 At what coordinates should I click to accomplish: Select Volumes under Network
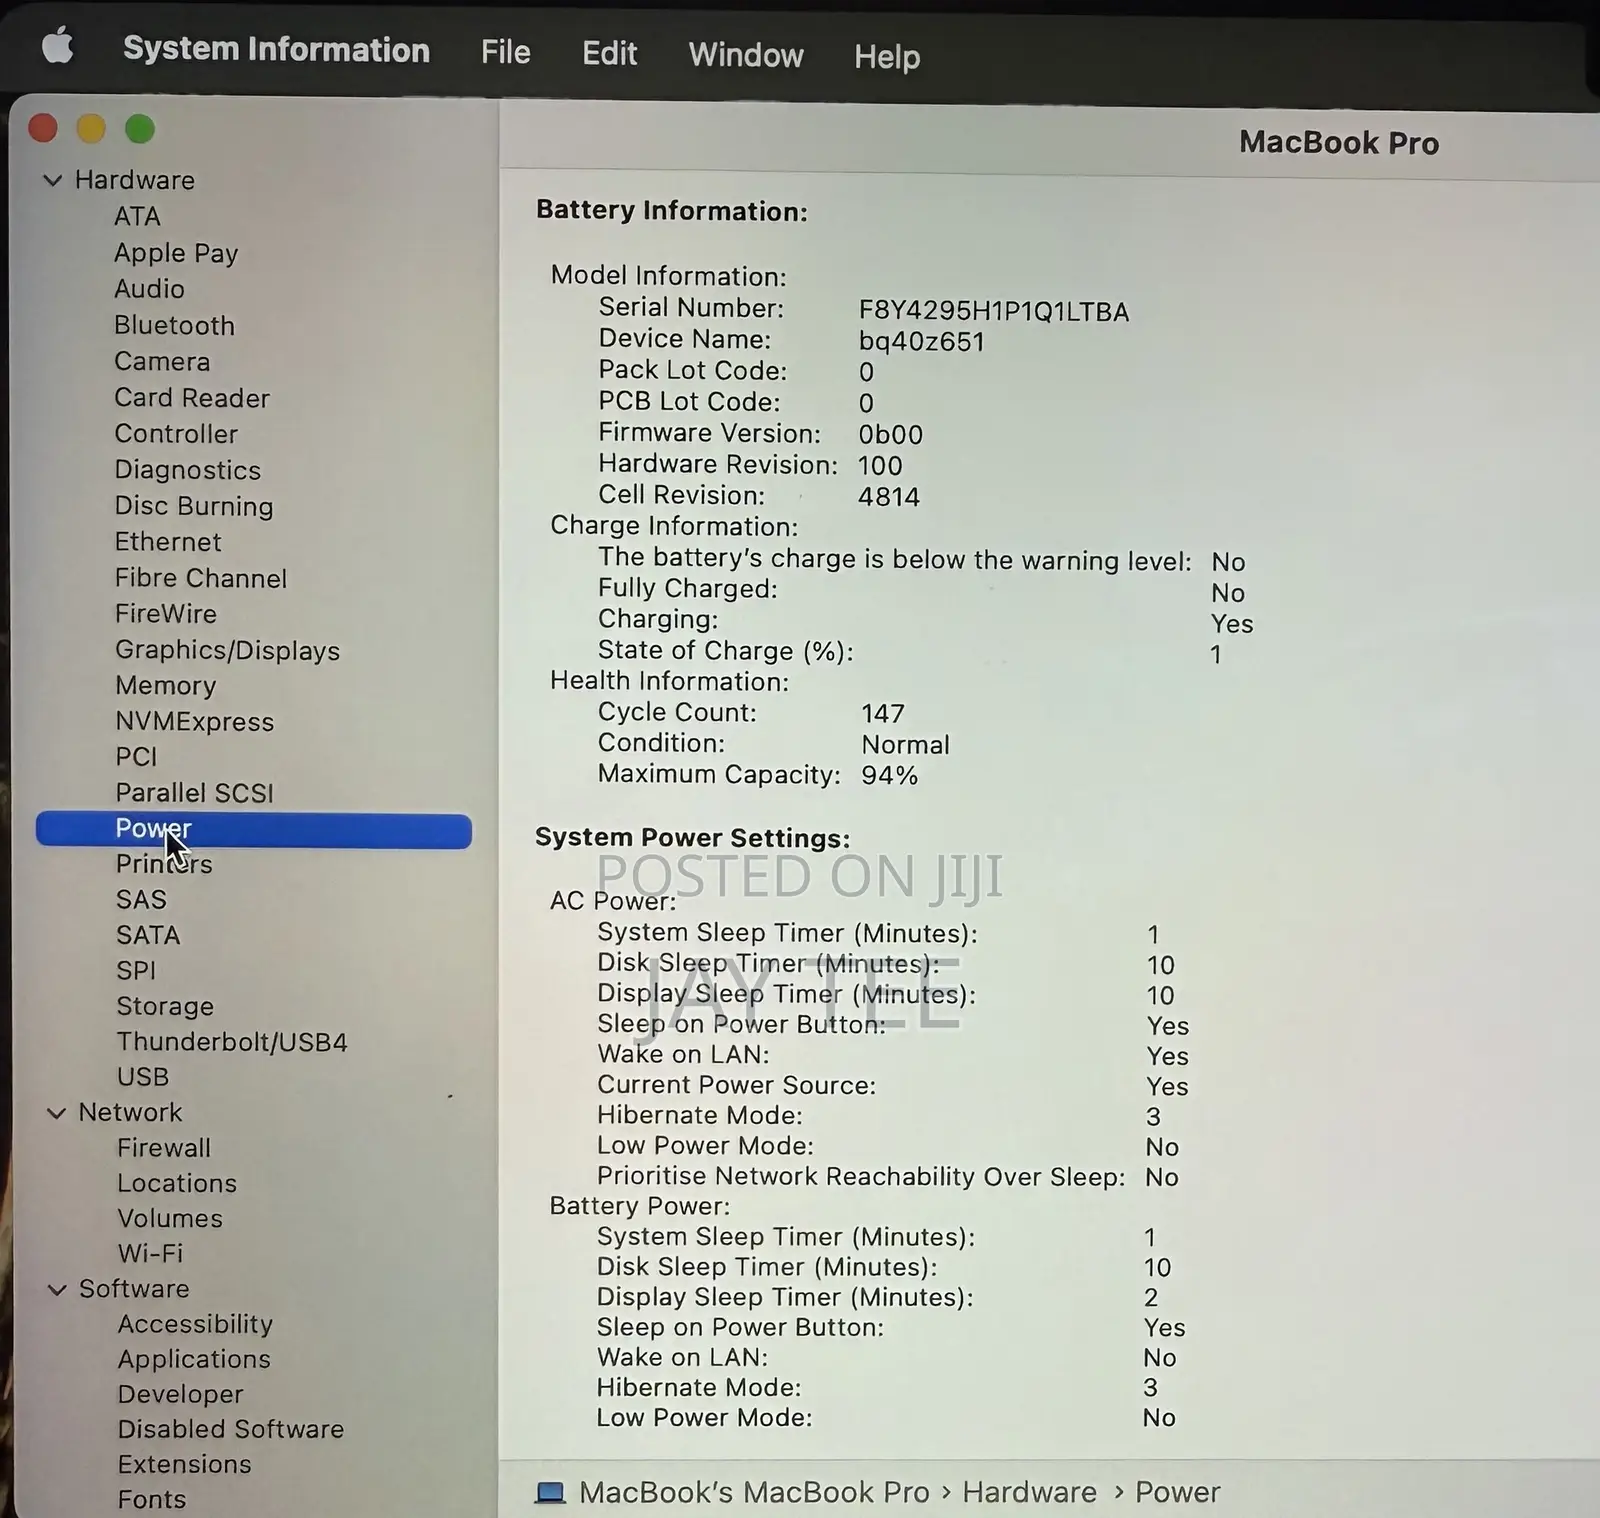click(170, 1219)
